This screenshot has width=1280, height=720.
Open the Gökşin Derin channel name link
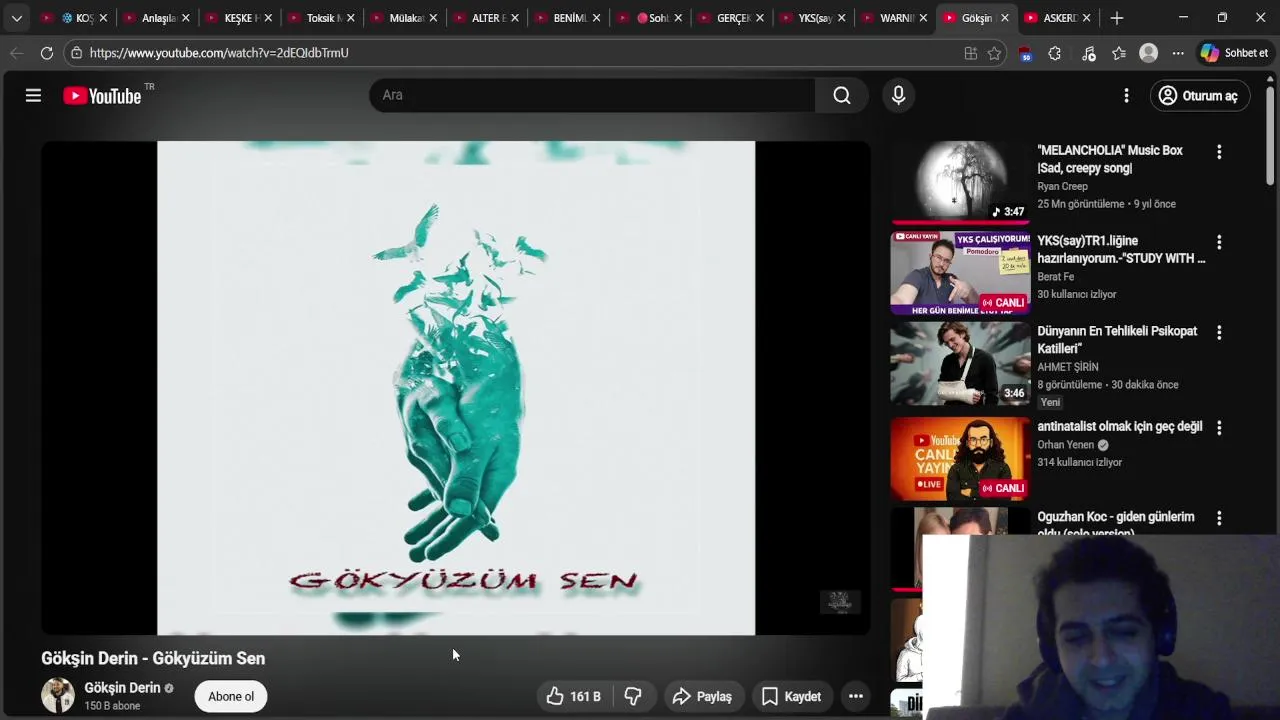coord(122,688)
